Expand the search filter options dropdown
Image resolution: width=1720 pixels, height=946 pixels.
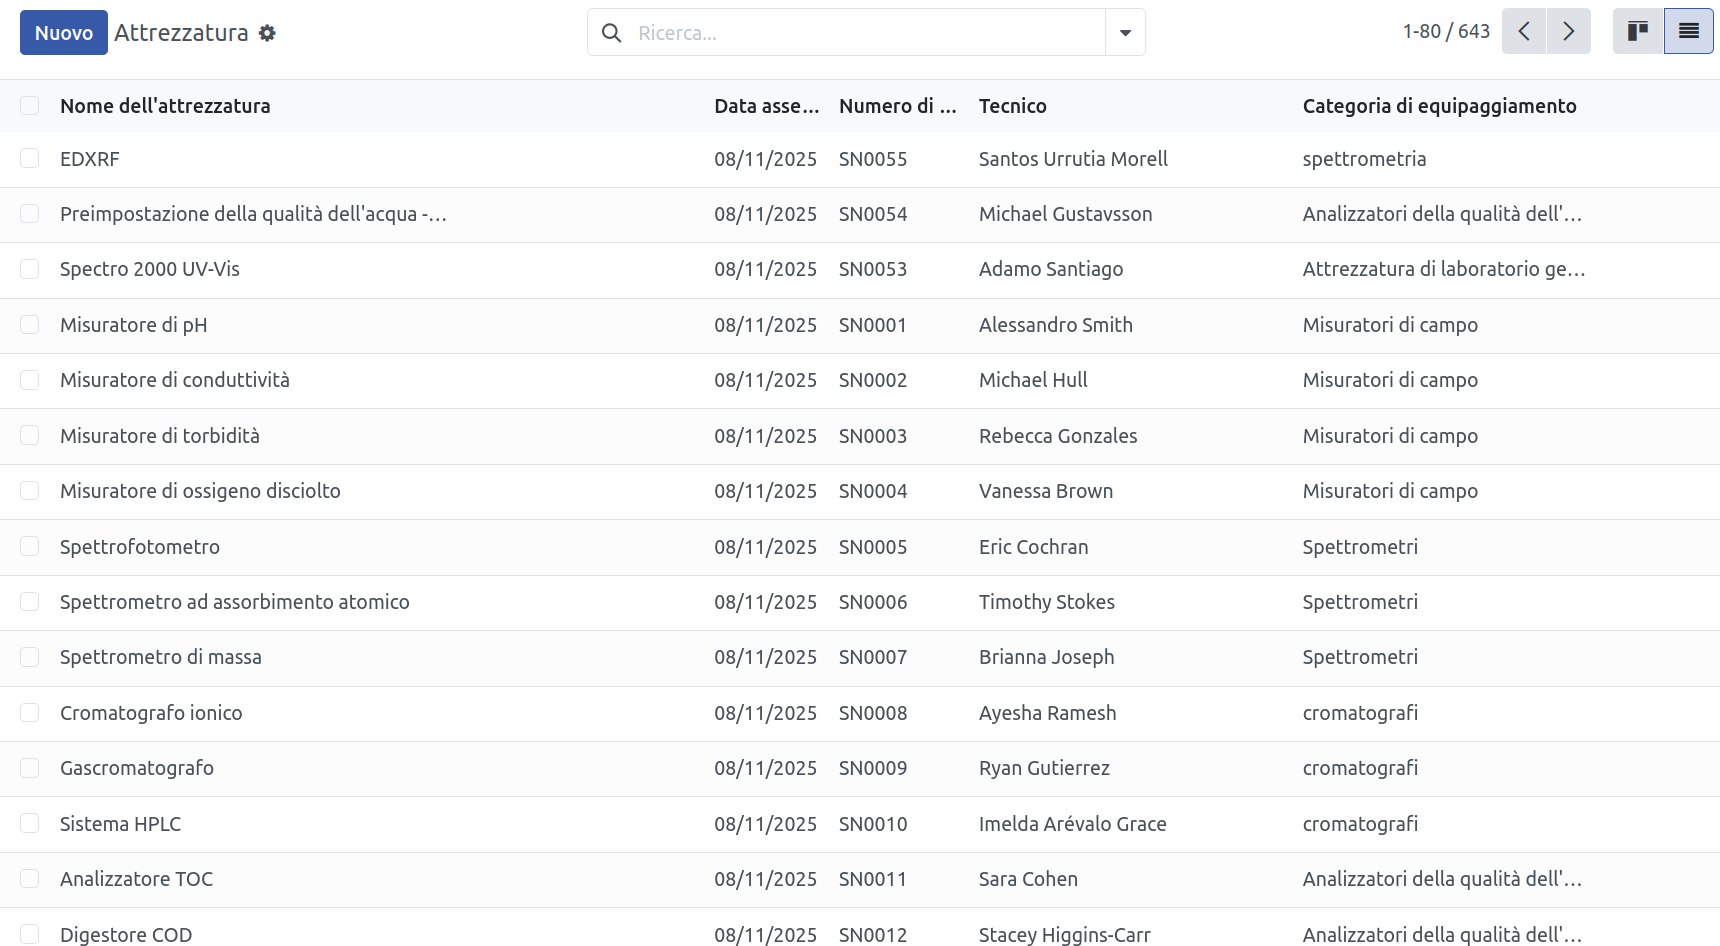[x=1125, y=33]
